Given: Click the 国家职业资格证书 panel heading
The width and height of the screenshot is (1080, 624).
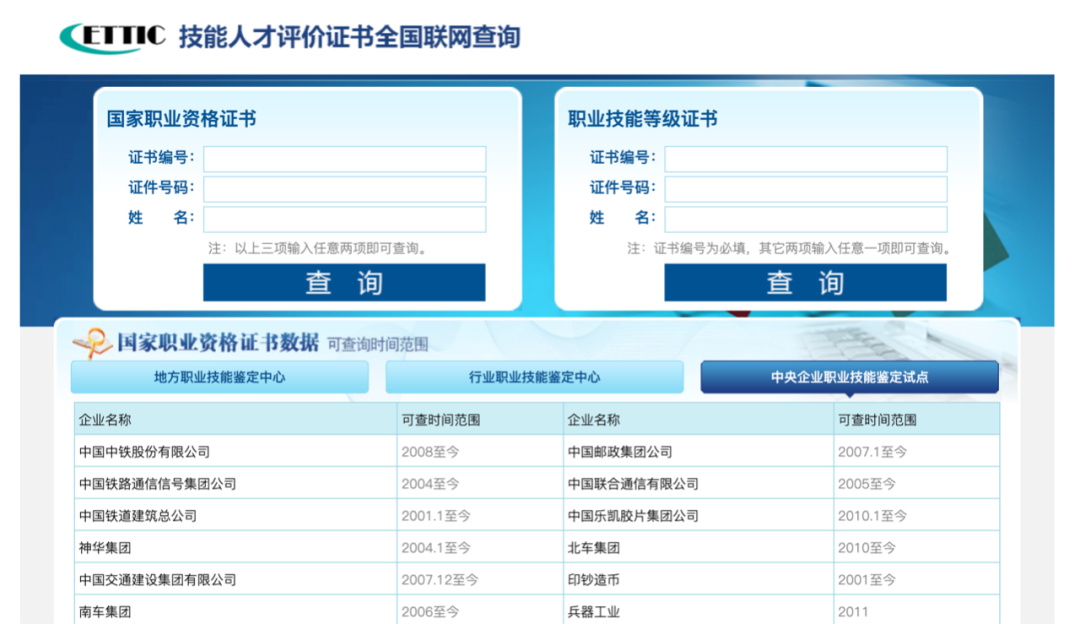Looking at the screenshot, I should point(182,118).
